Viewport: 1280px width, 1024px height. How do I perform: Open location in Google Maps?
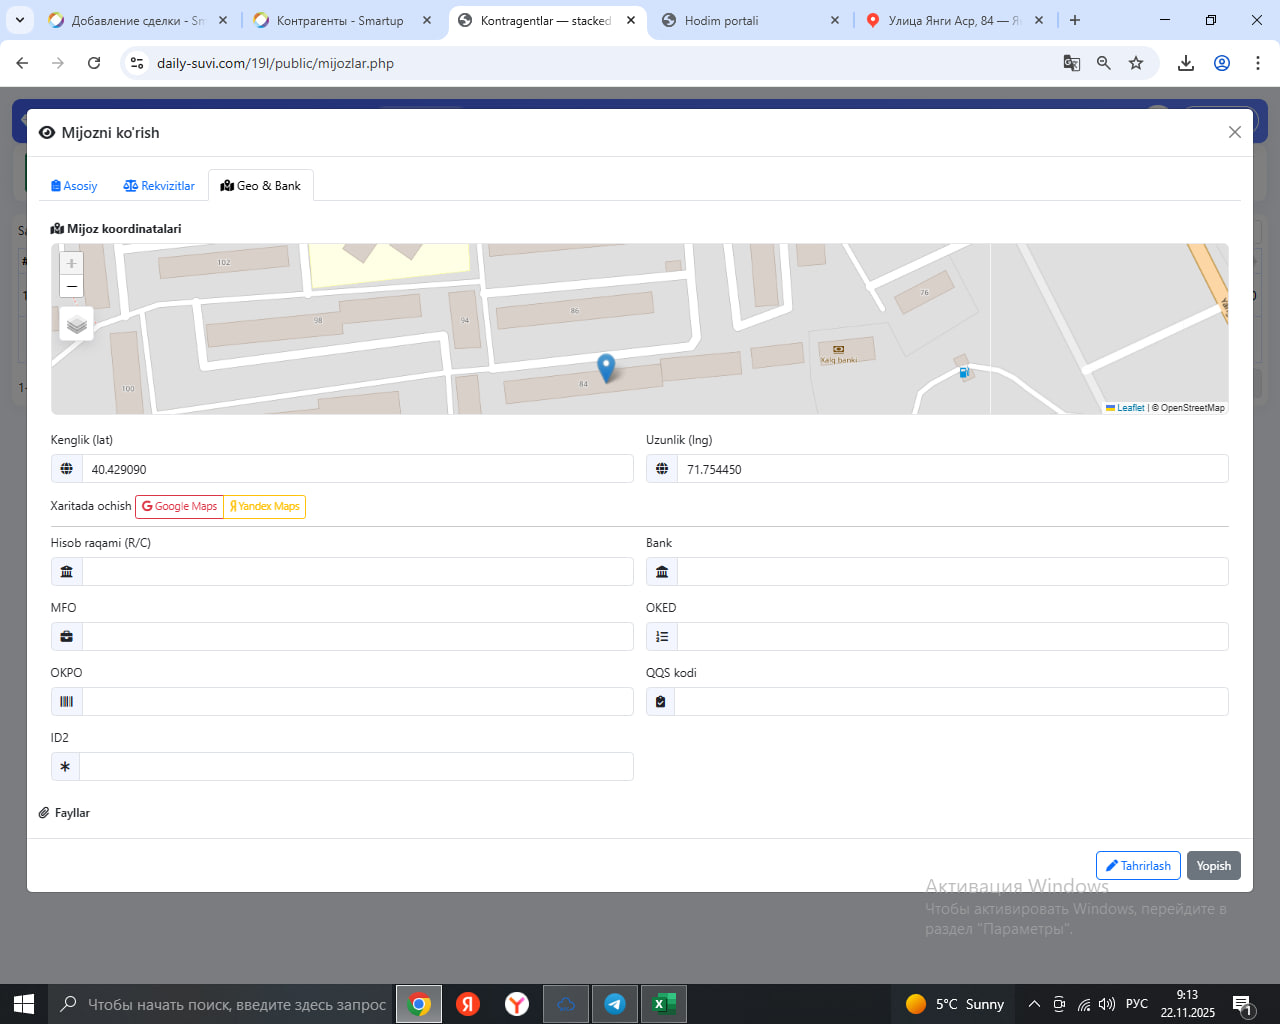coord(179,507)
